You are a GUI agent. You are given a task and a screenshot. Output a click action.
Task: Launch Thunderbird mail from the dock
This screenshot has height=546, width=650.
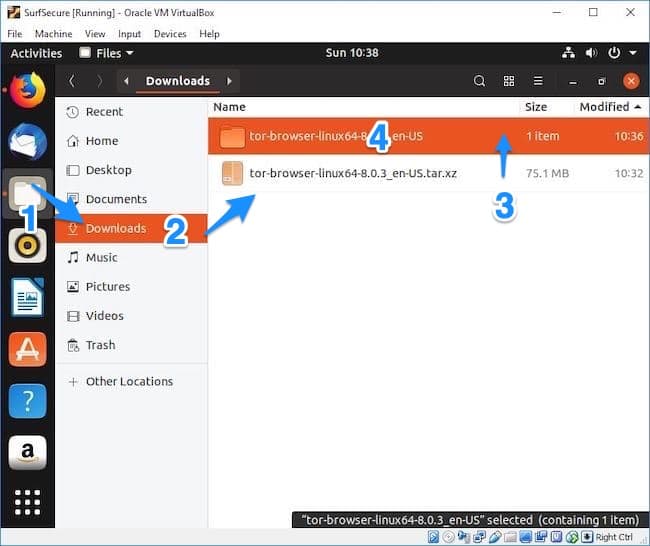(27, 142)
